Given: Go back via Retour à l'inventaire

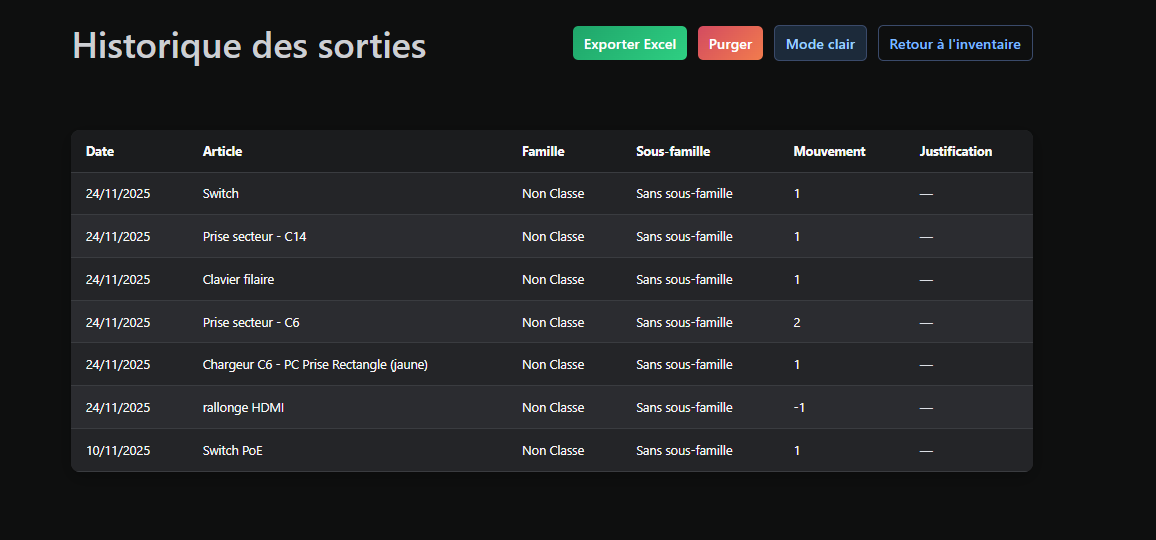Looking at the screenshot, I should (x=955, y=44).
